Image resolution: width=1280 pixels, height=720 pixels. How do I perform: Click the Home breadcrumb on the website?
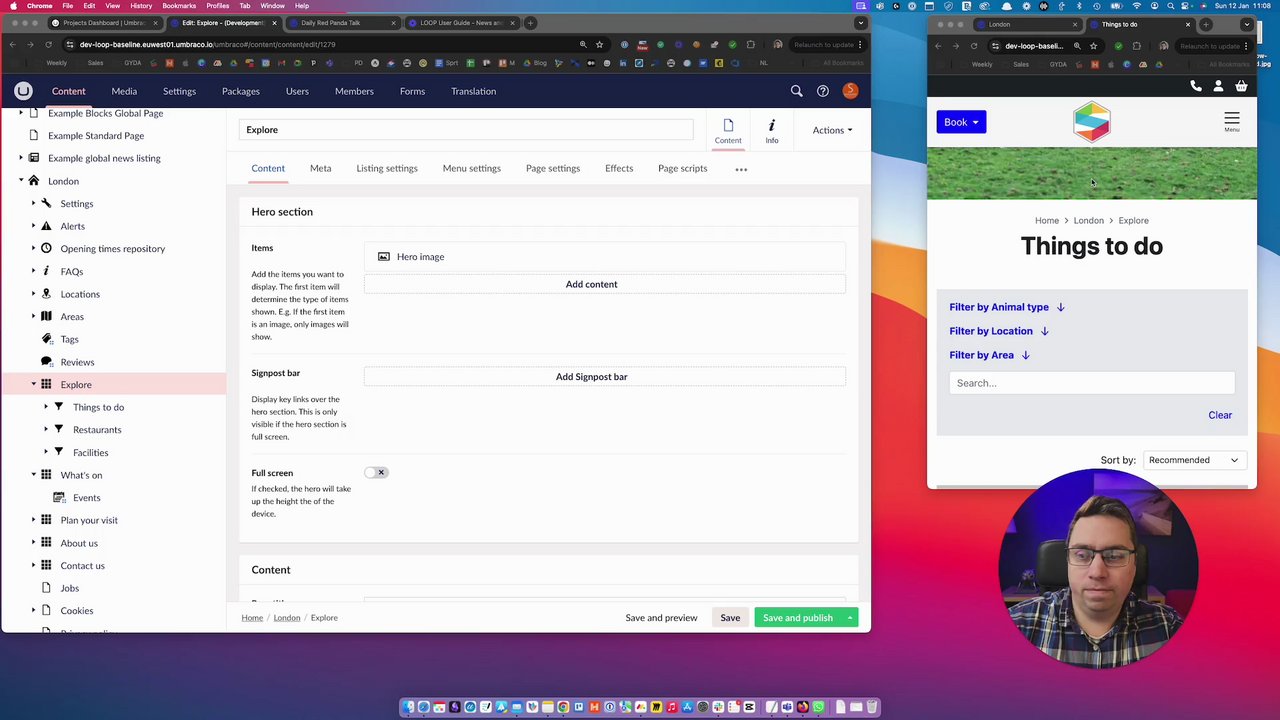click(x=1047, y=220)
